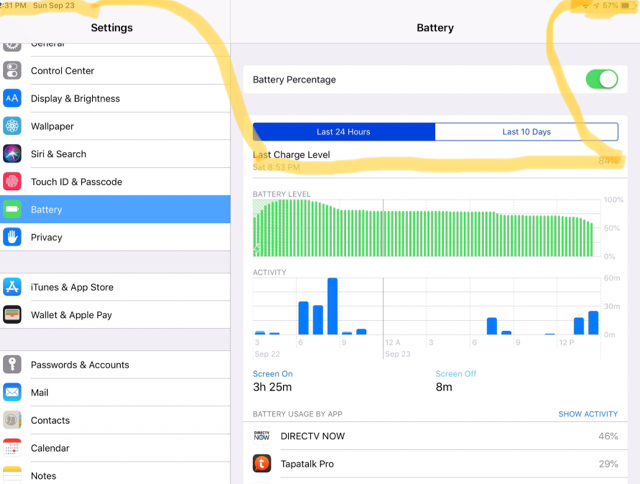Open iTunes & App Store settings
The width and height of the screenshot is (640, 484).
tap(115, 287)
